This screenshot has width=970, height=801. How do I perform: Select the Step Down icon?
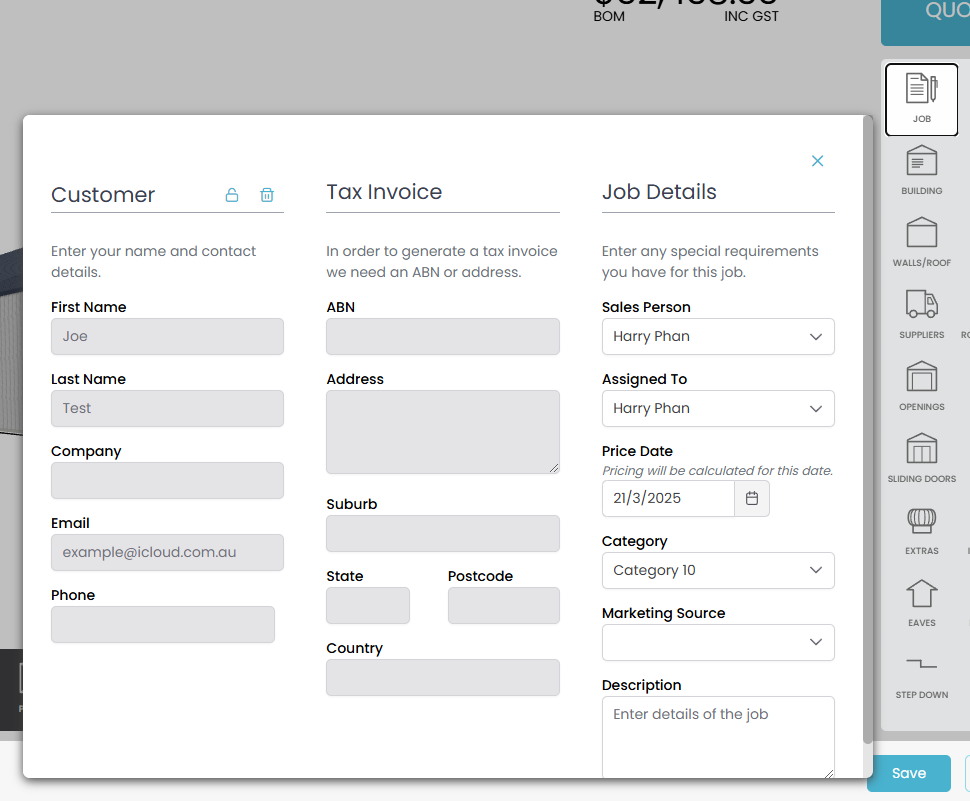[x=921, y=666]
